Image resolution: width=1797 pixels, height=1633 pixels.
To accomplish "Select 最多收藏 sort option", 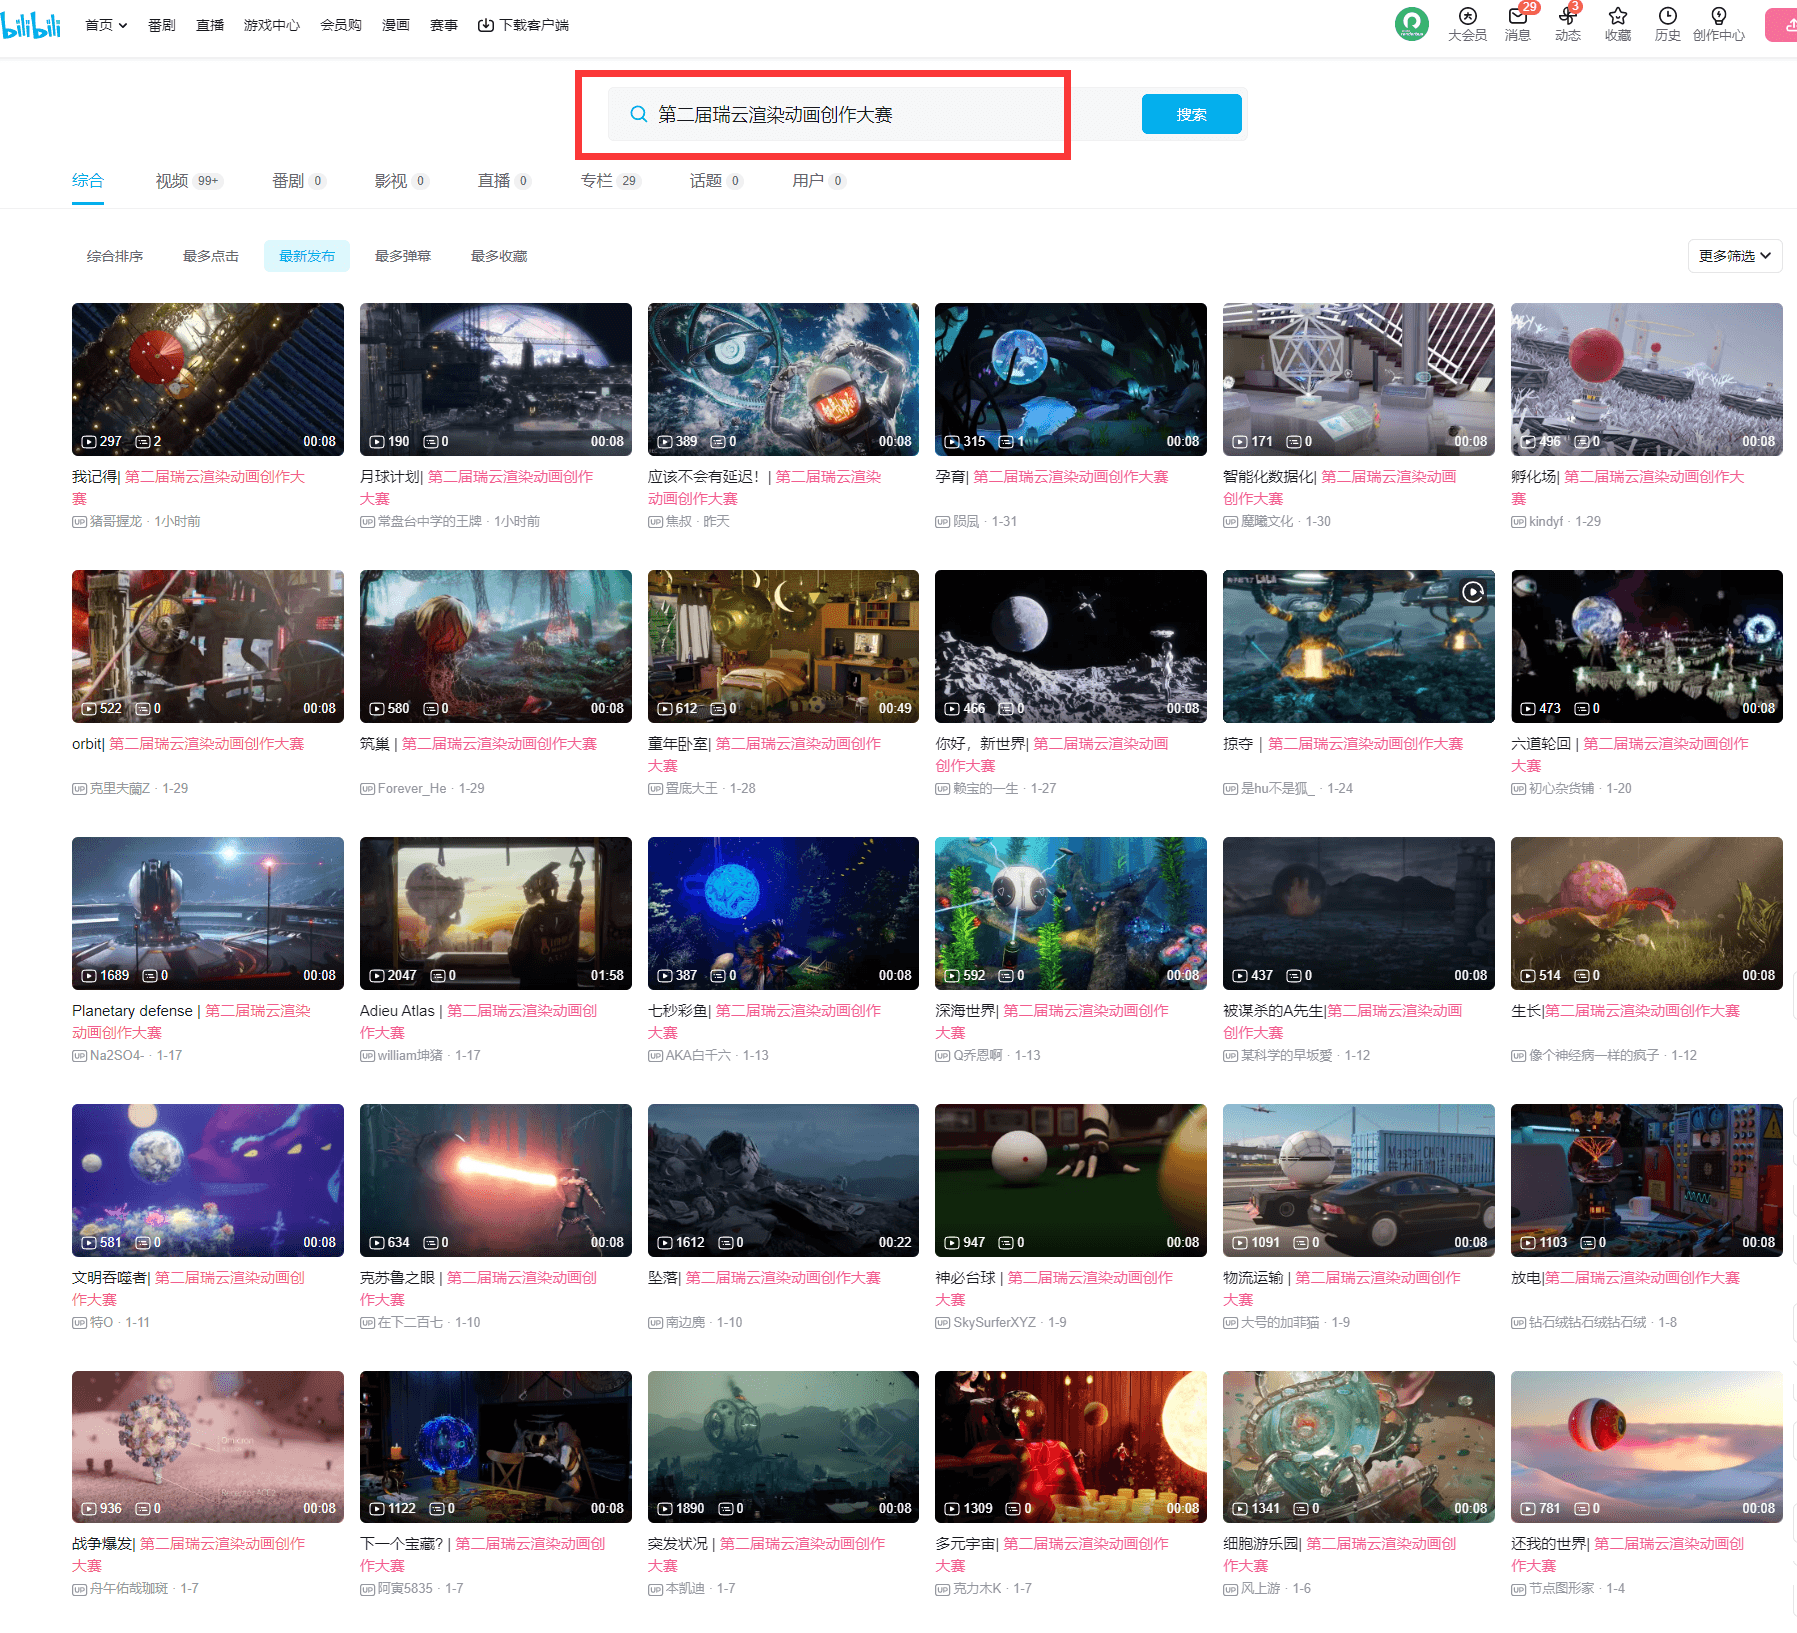I will pos(499,256).
